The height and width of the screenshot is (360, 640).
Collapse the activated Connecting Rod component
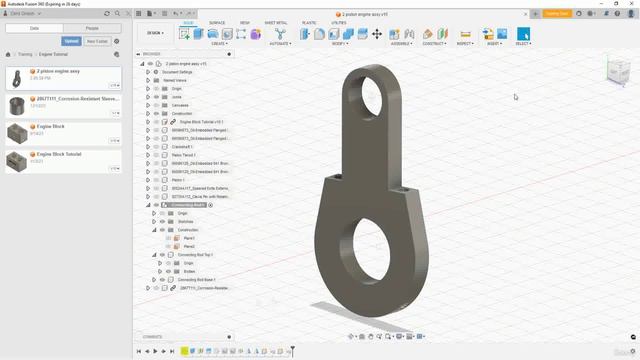[x=148, y=205]
